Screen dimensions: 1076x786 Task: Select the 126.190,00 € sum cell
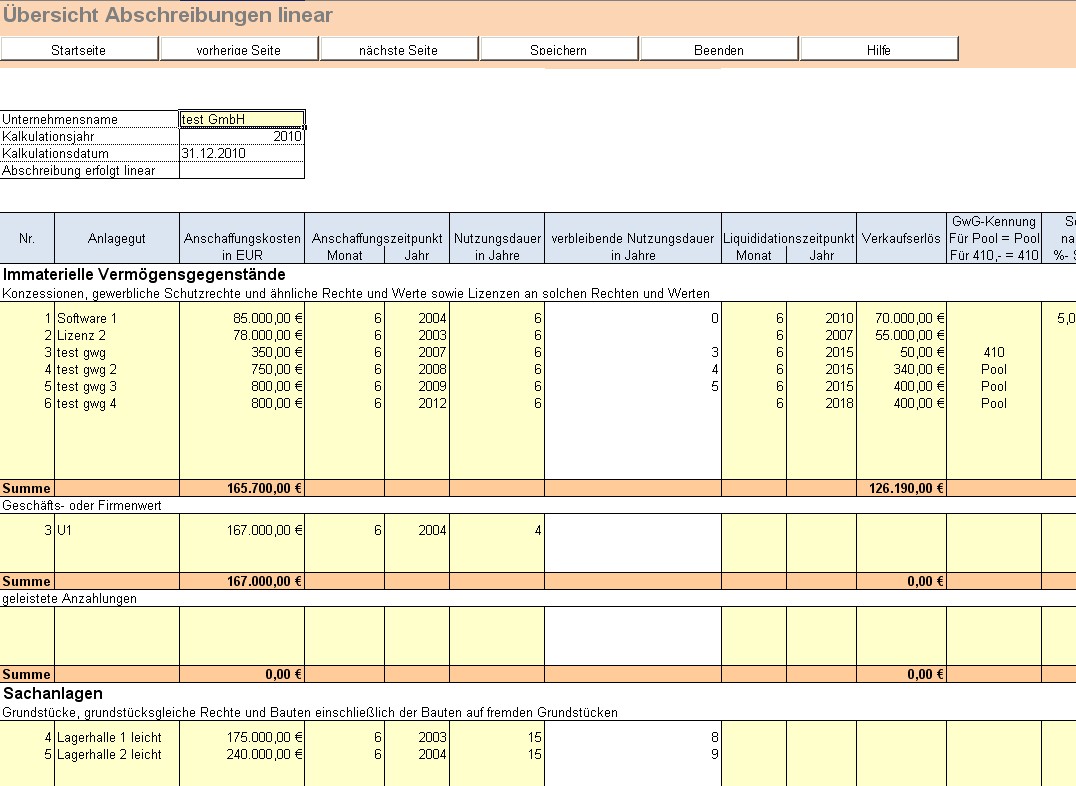901,488
